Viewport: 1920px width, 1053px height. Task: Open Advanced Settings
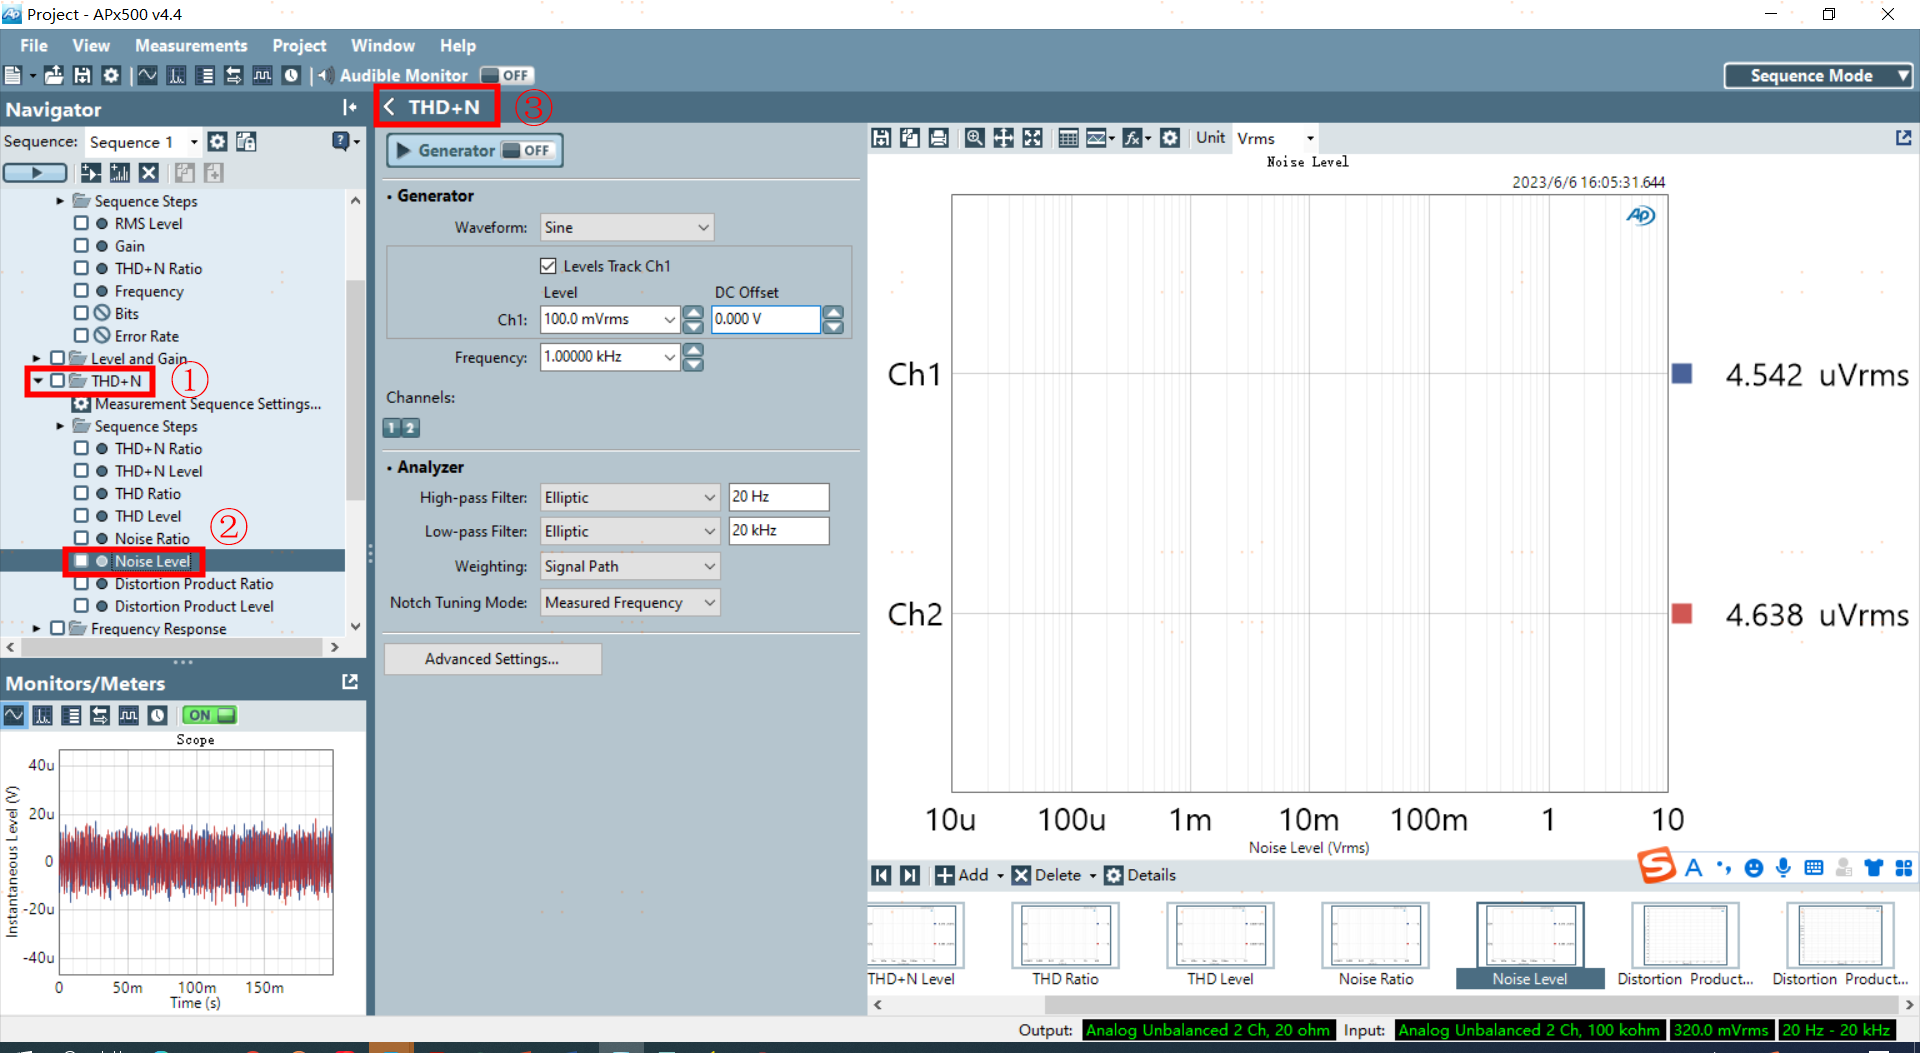coord(492,659)
